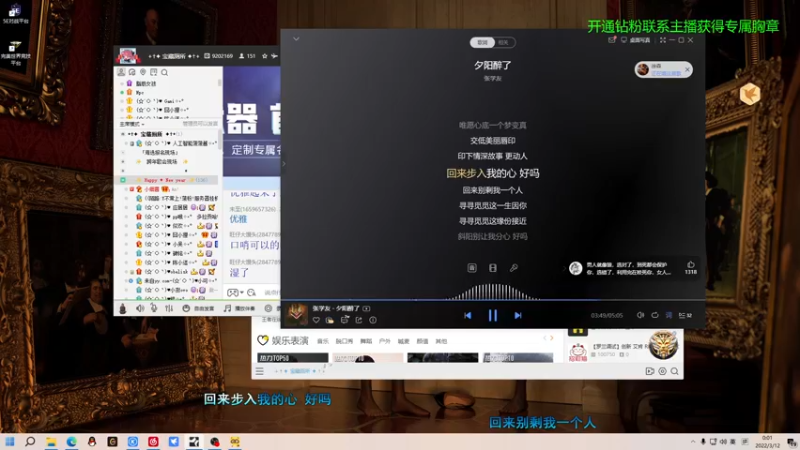Open the speaking-mode dropdown in YY panel
The height and width of the screenshot is (450, 800).
pyautogui.click(x=132, y=124)
